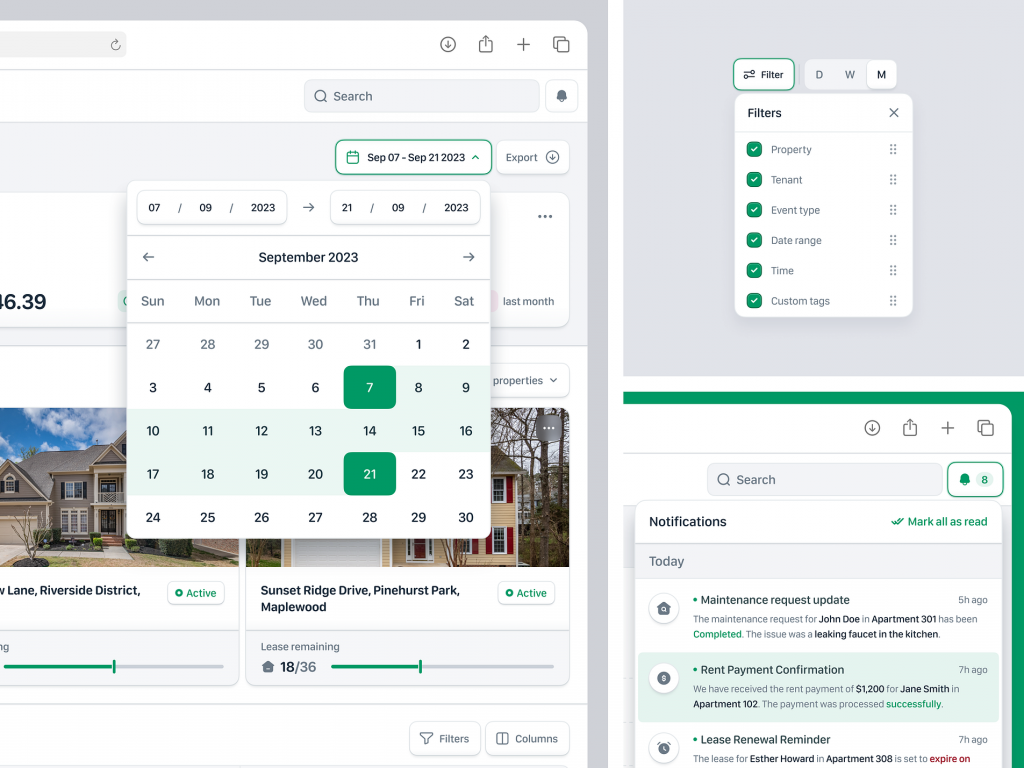Click the download arrow icon in the toolbar
This screenshot has height=768, width=1024.
(447, 44)
